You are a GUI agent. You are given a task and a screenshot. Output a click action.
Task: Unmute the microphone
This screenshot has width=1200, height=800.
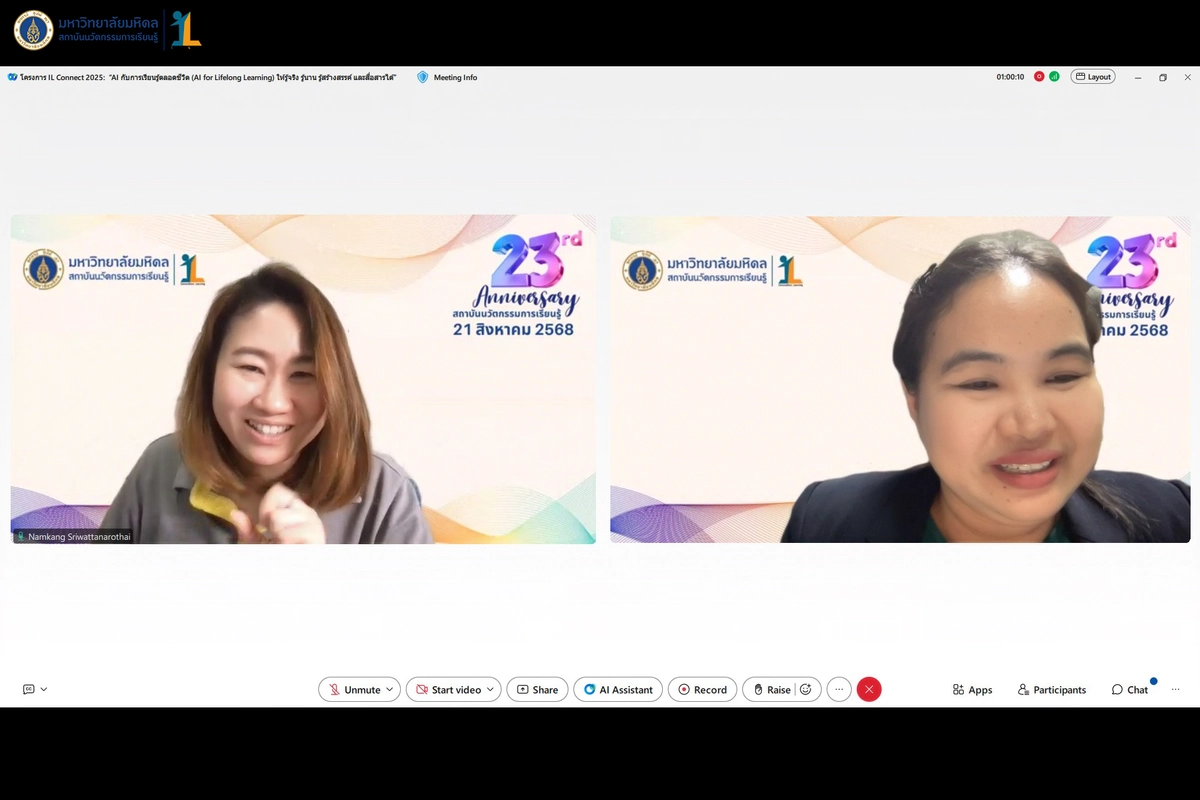[x=354, y=689]
